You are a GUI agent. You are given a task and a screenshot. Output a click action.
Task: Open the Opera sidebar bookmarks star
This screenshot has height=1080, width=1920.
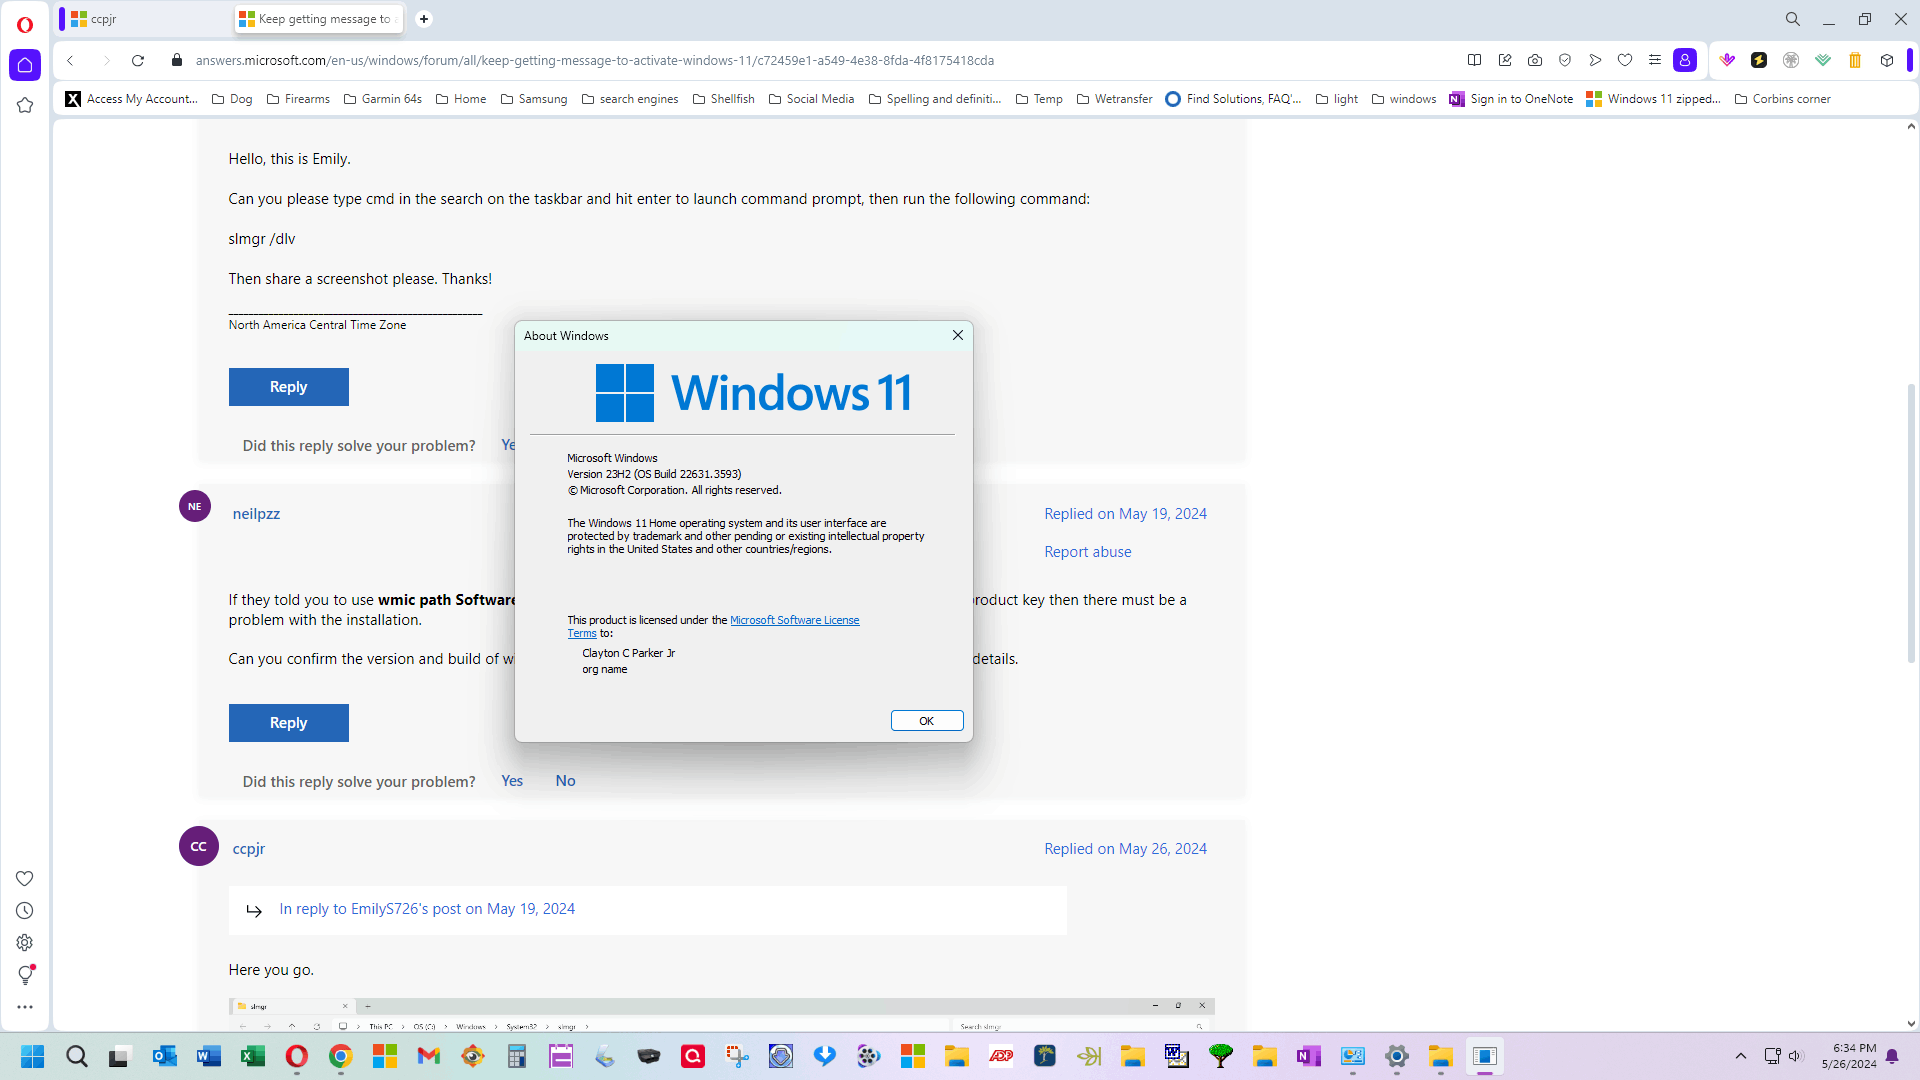[x=25, y=105]
